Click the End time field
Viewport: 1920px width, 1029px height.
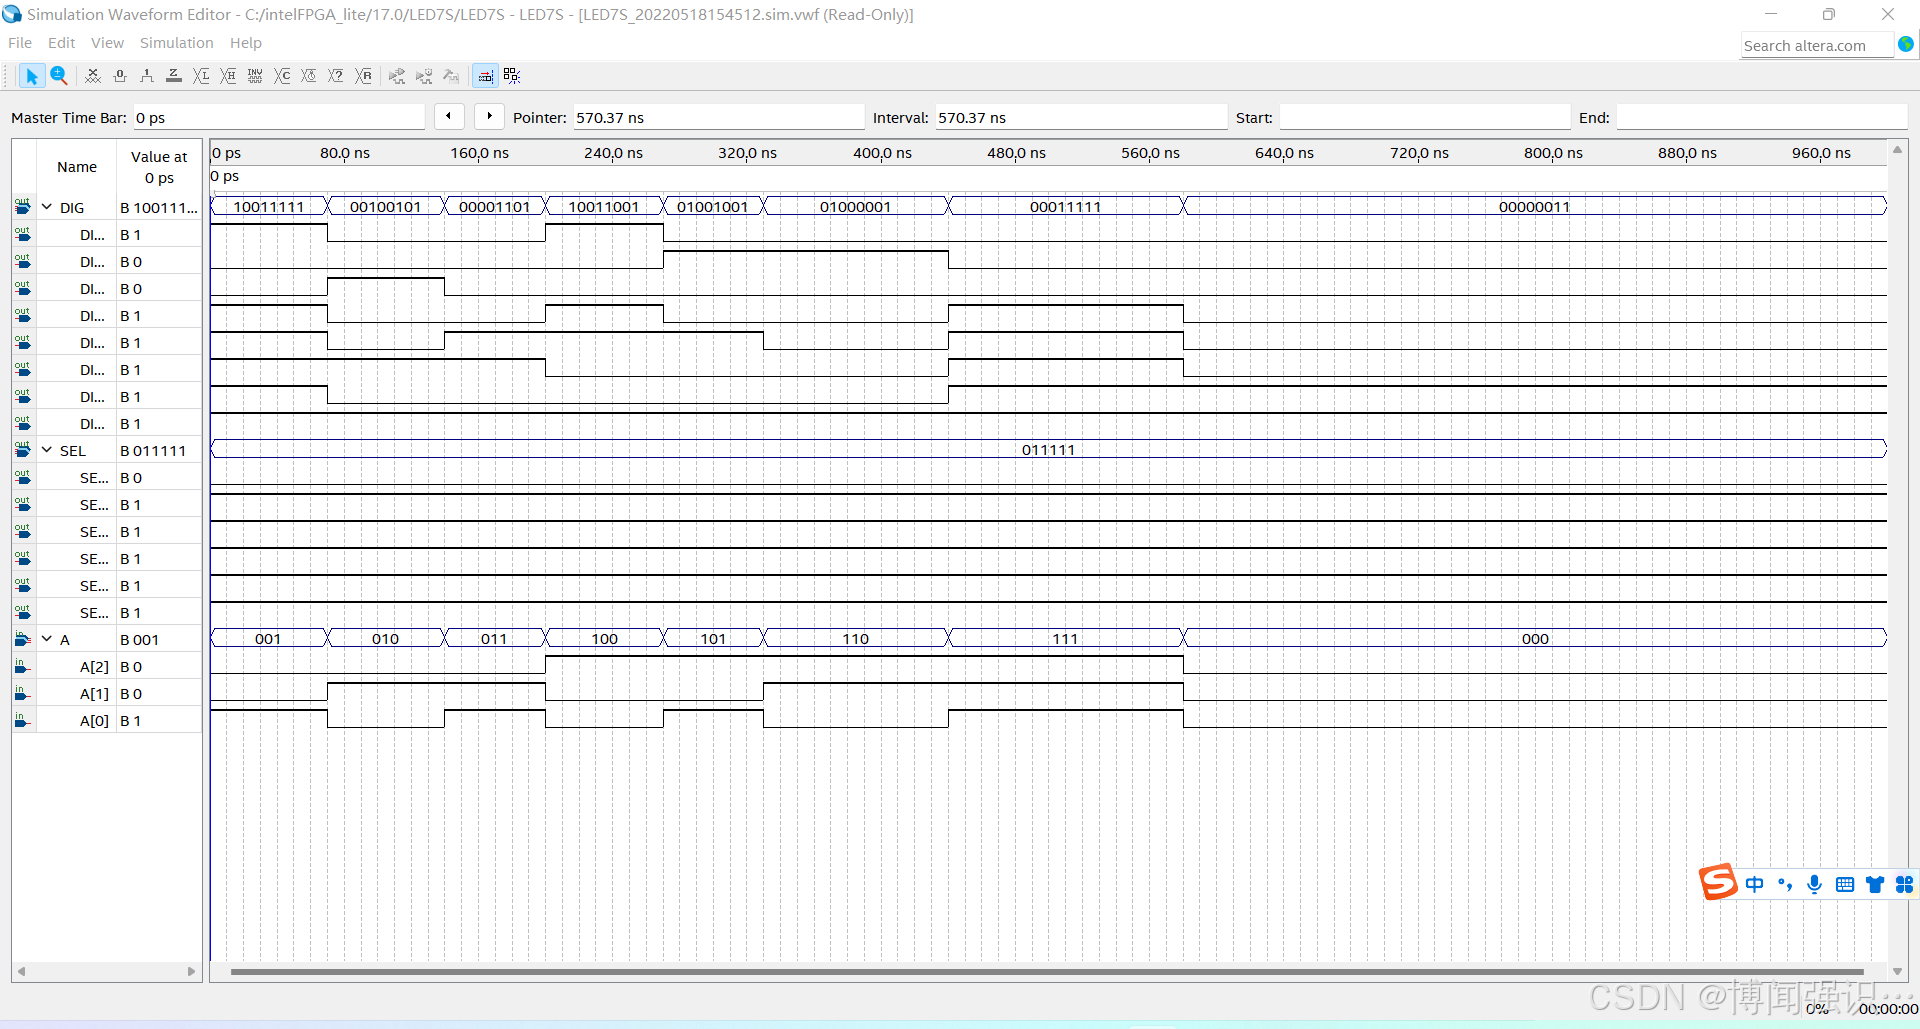pos(1761,118)
